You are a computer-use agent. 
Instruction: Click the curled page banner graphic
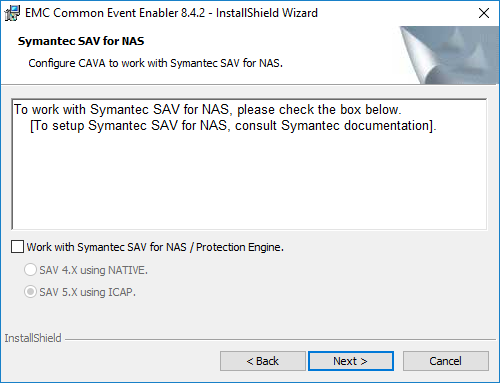coord(449,55)
